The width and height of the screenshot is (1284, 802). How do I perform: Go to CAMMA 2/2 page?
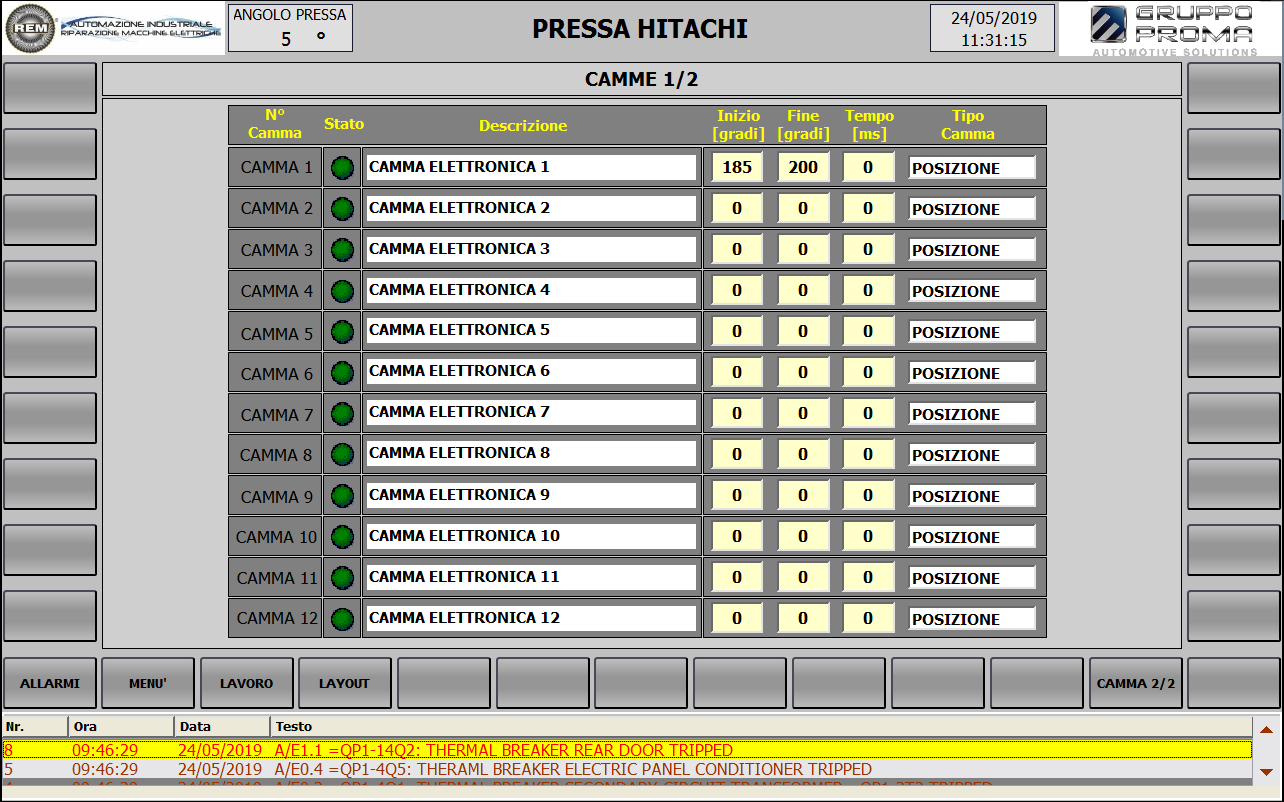(1136, 683)
